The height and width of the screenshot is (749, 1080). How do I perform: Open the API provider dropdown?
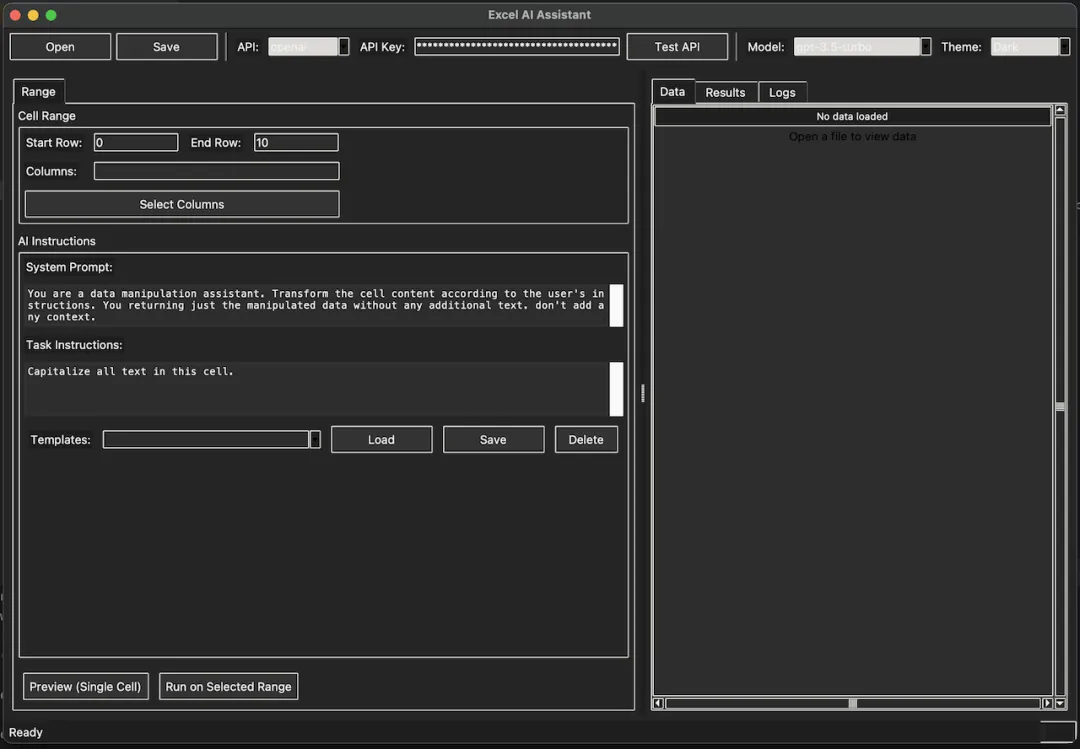[309, 46]
